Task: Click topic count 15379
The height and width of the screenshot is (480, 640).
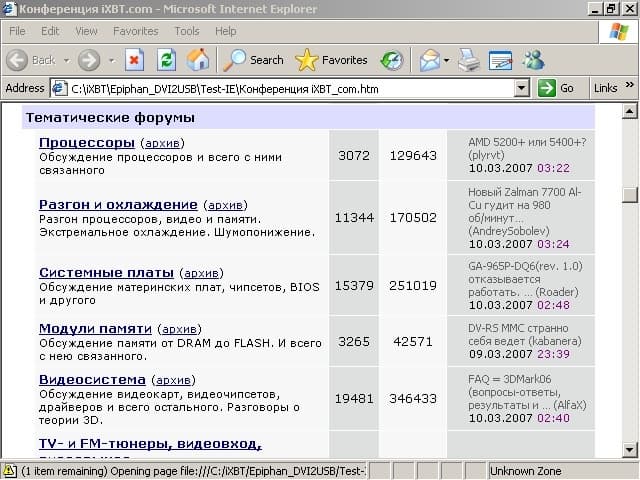Action: 354,285
